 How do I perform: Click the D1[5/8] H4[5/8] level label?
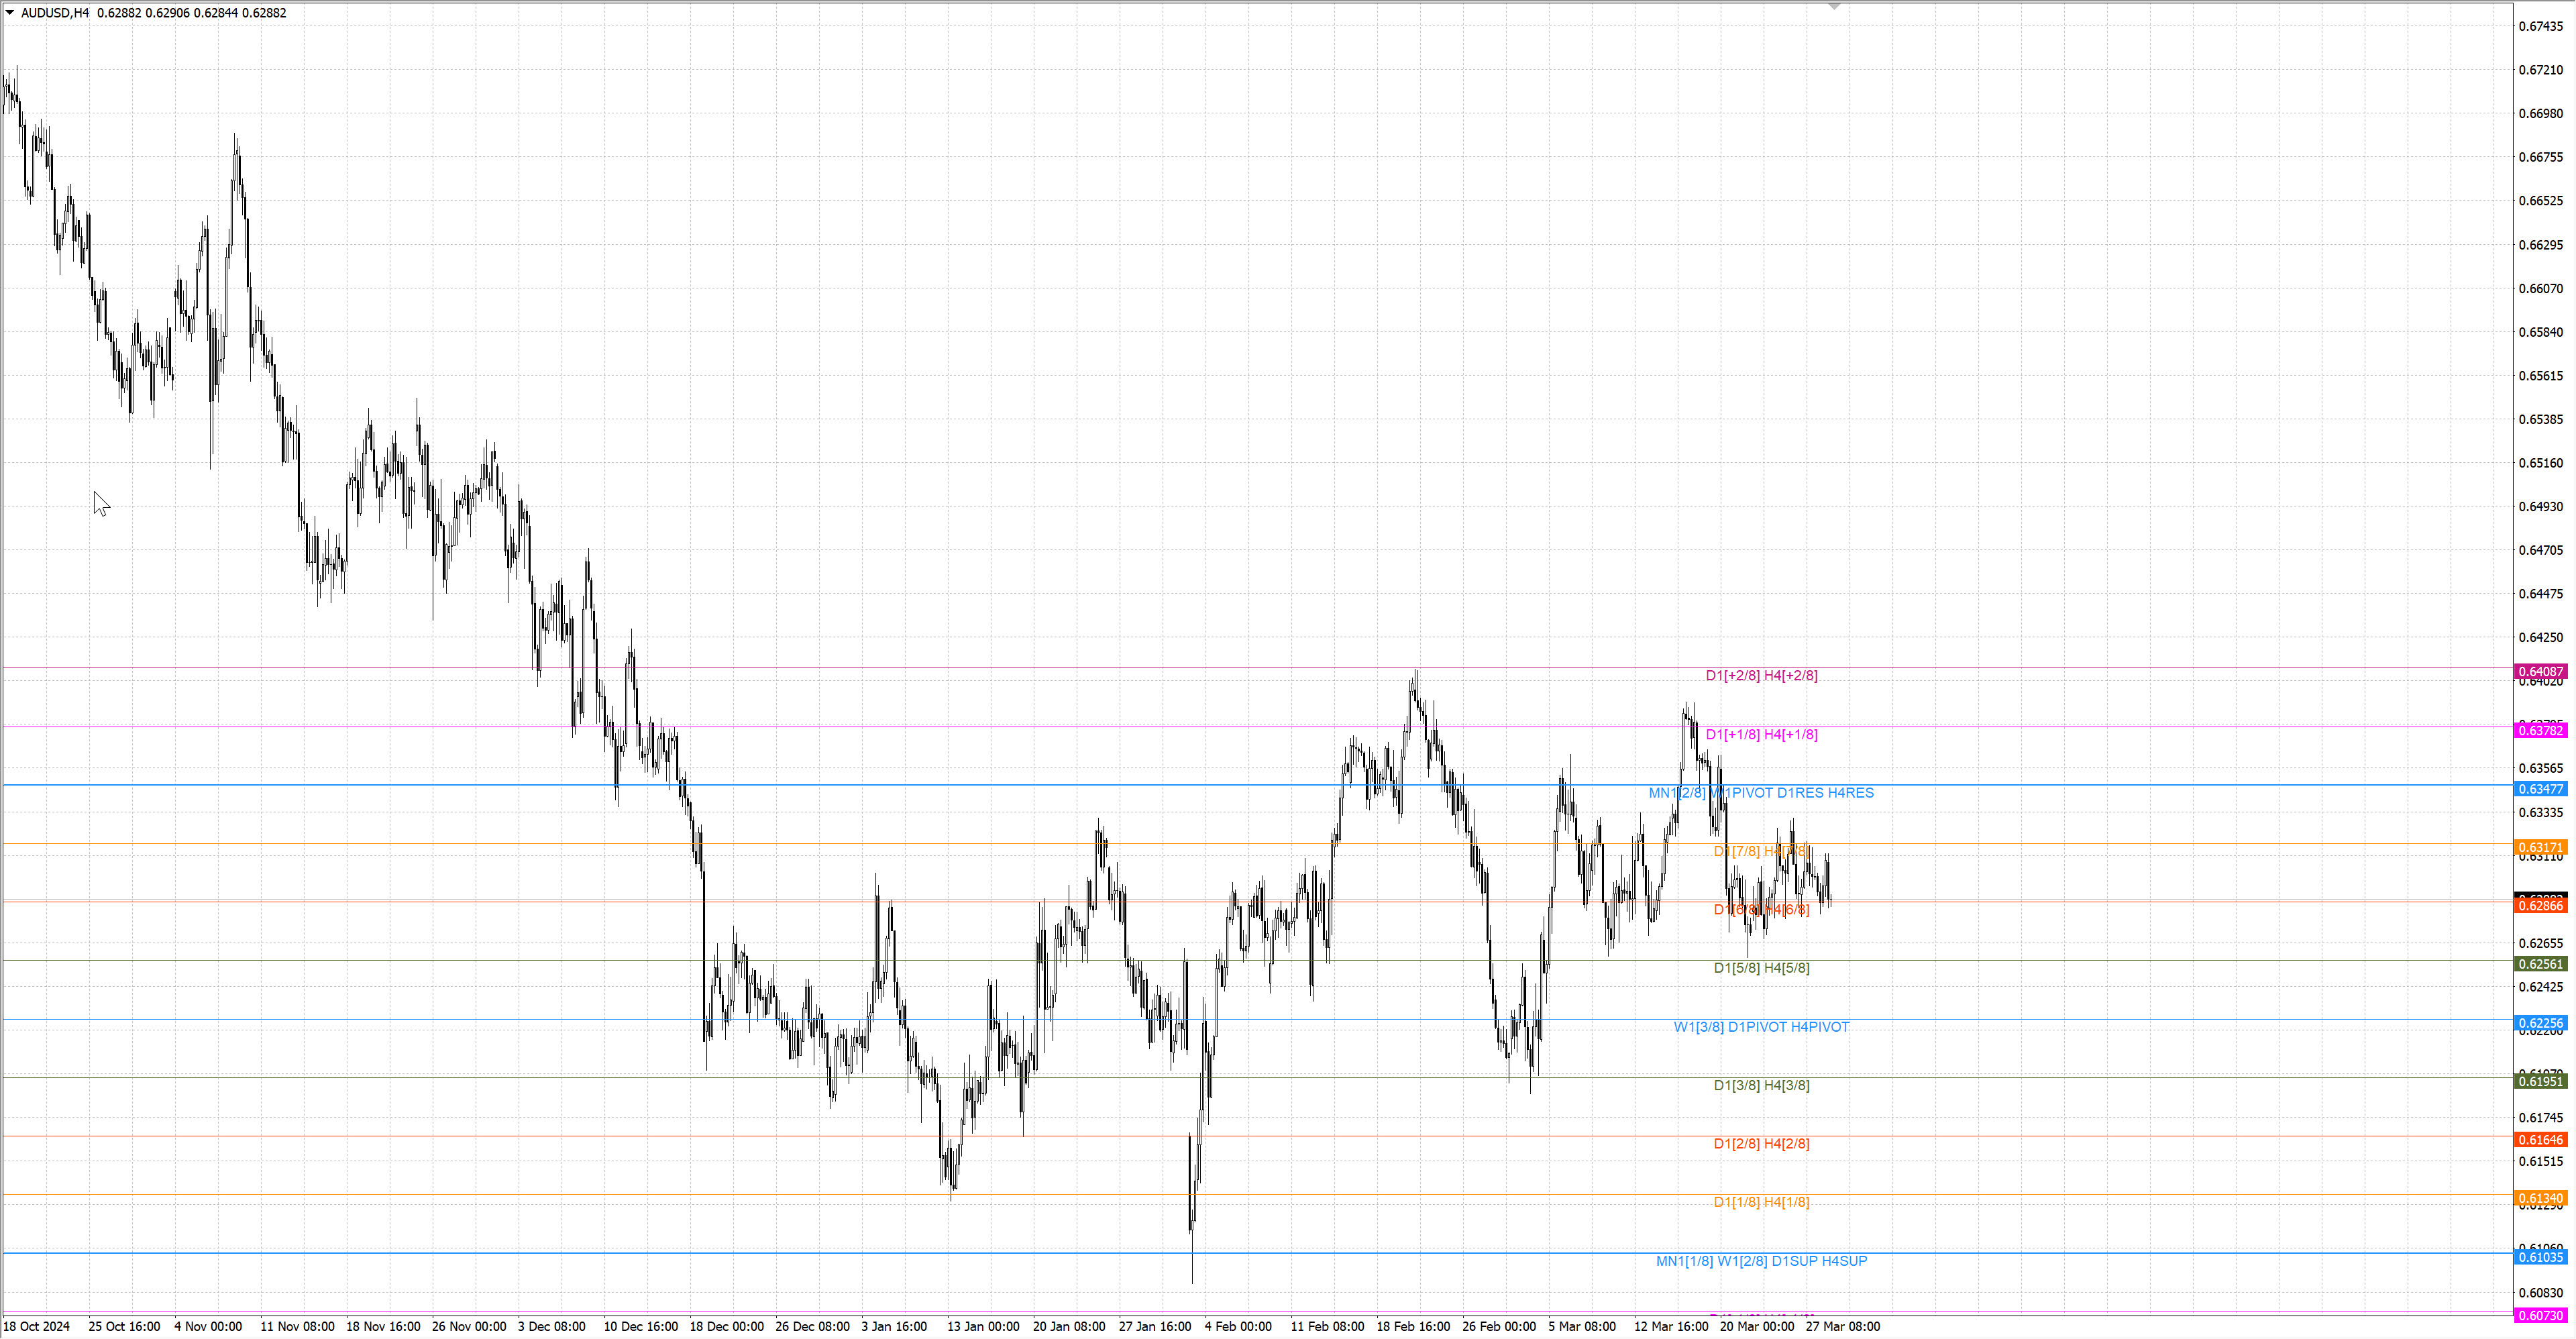click(x=1761, y=968)
